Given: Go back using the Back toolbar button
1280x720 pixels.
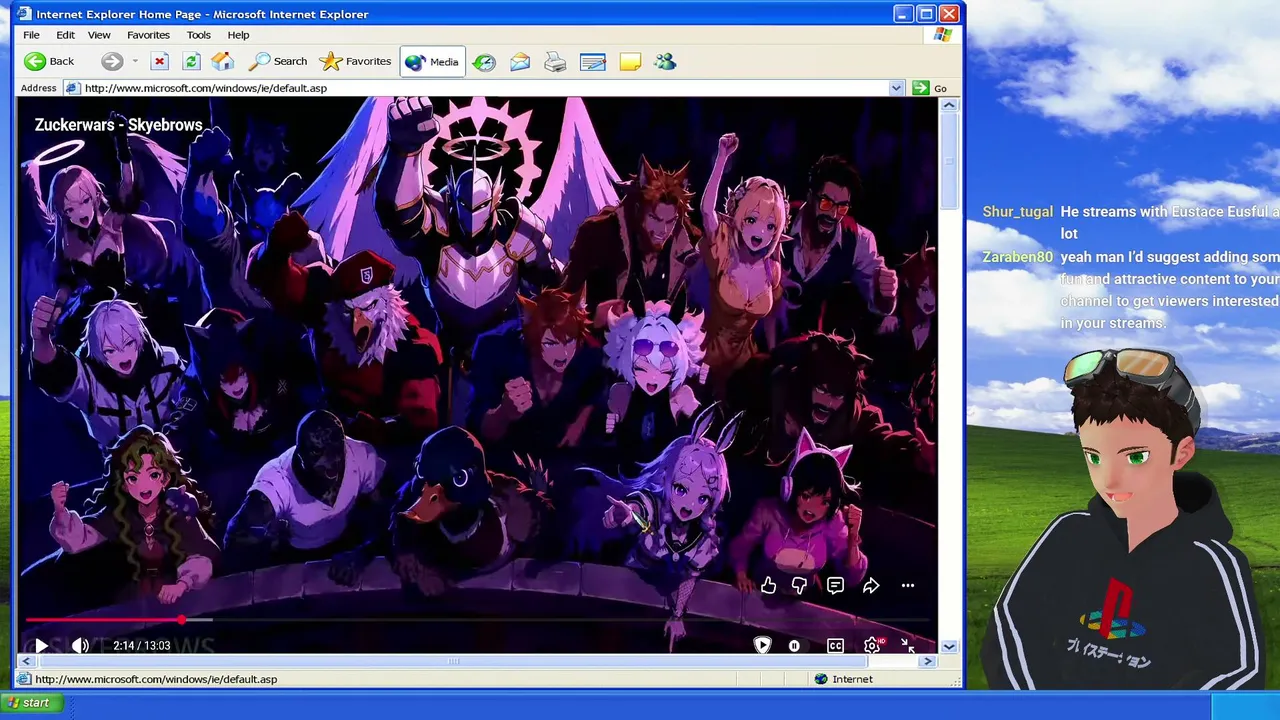Looking at the screenshot, I should click(x=49, y=61).
